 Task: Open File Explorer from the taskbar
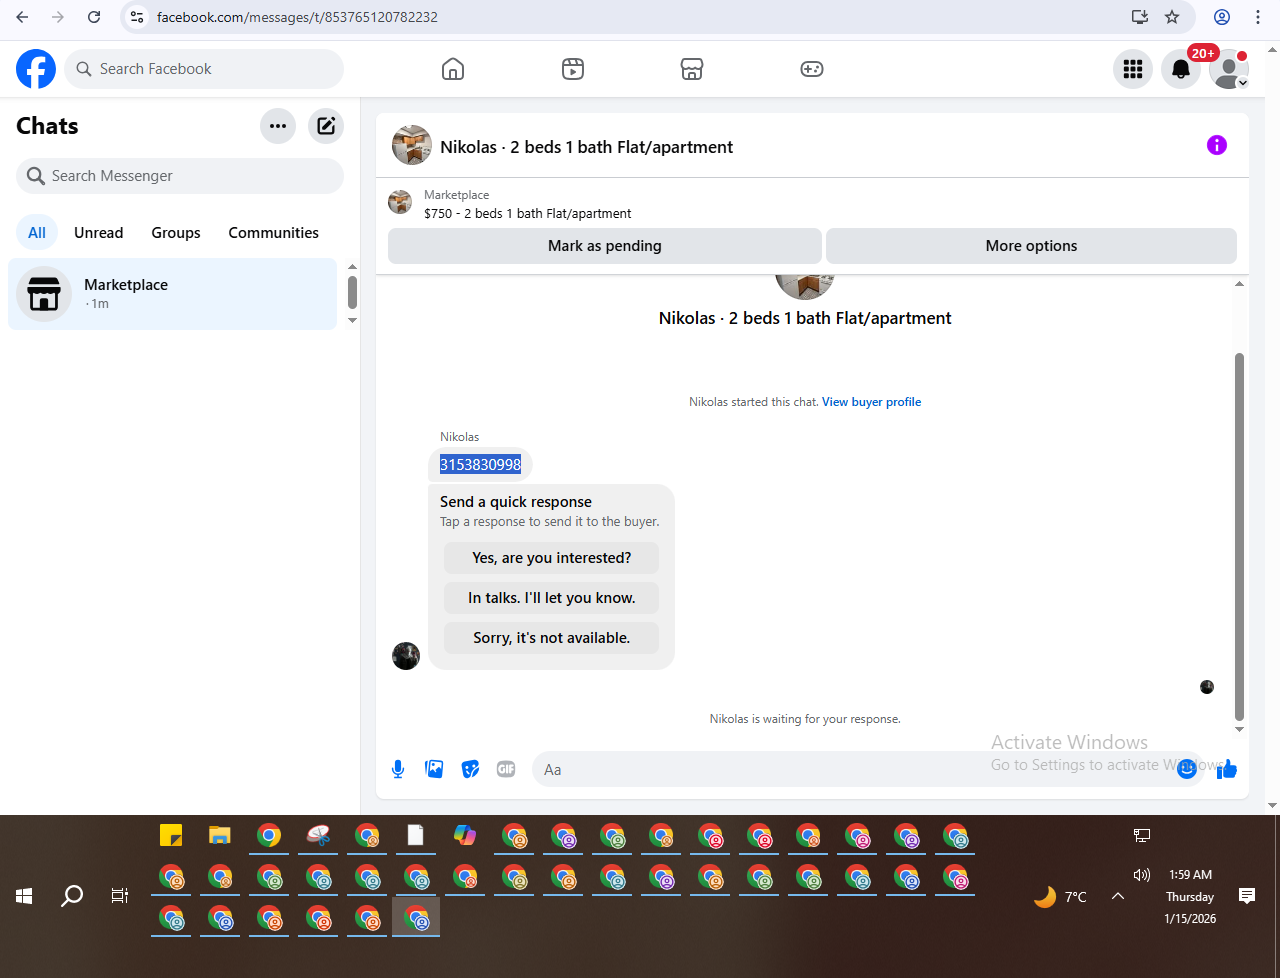220,835
